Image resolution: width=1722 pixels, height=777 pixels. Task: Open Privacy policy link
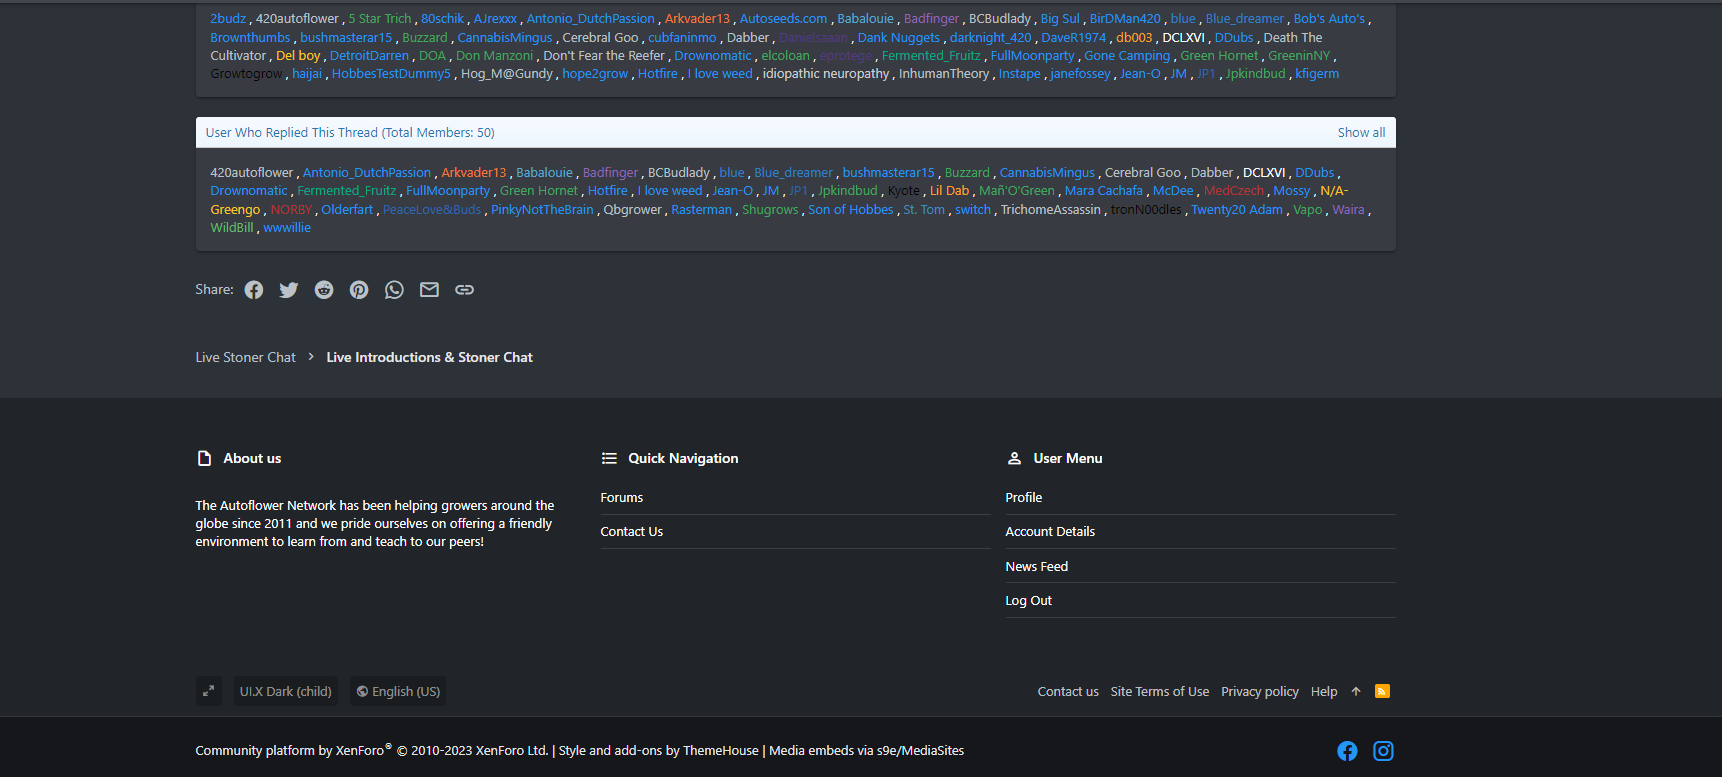coord(1260,691)
